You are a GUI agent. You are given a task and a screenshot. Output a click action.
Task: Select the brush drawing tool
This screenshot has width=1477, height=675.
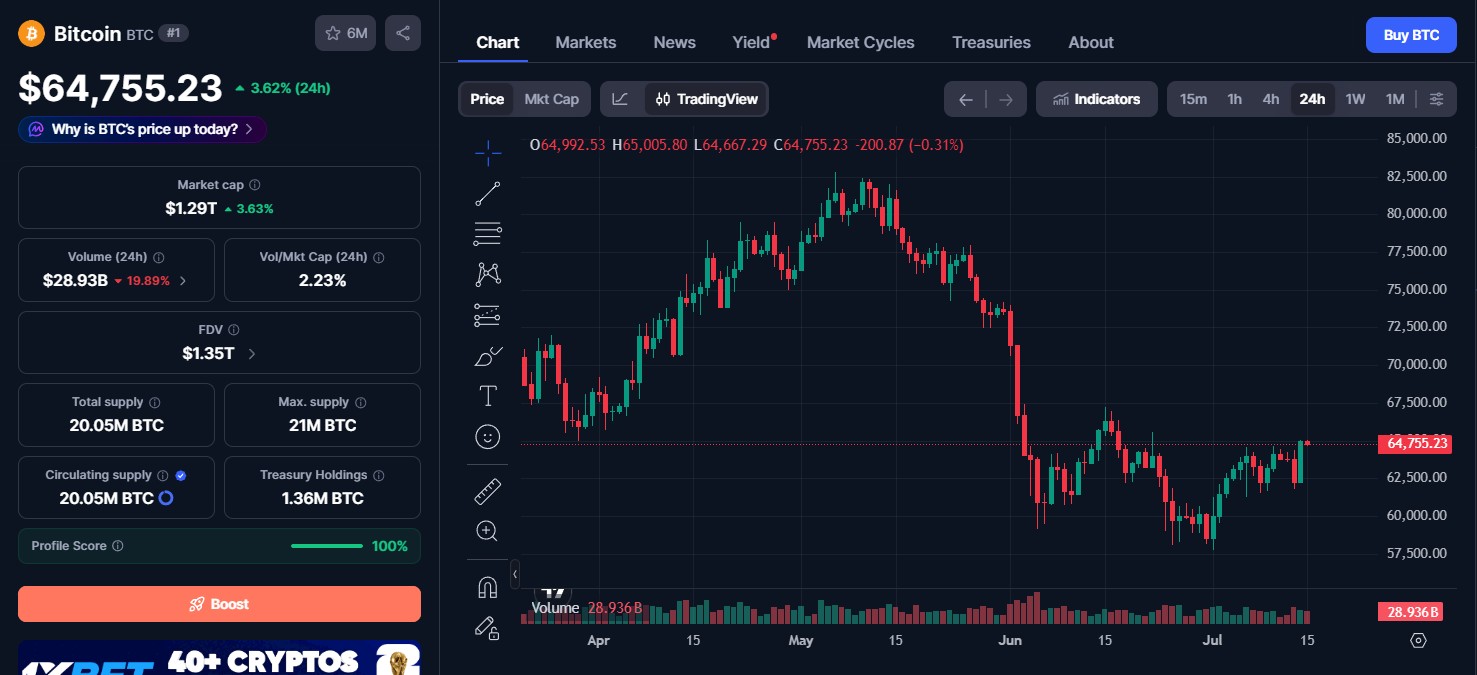tap(488, 356)
